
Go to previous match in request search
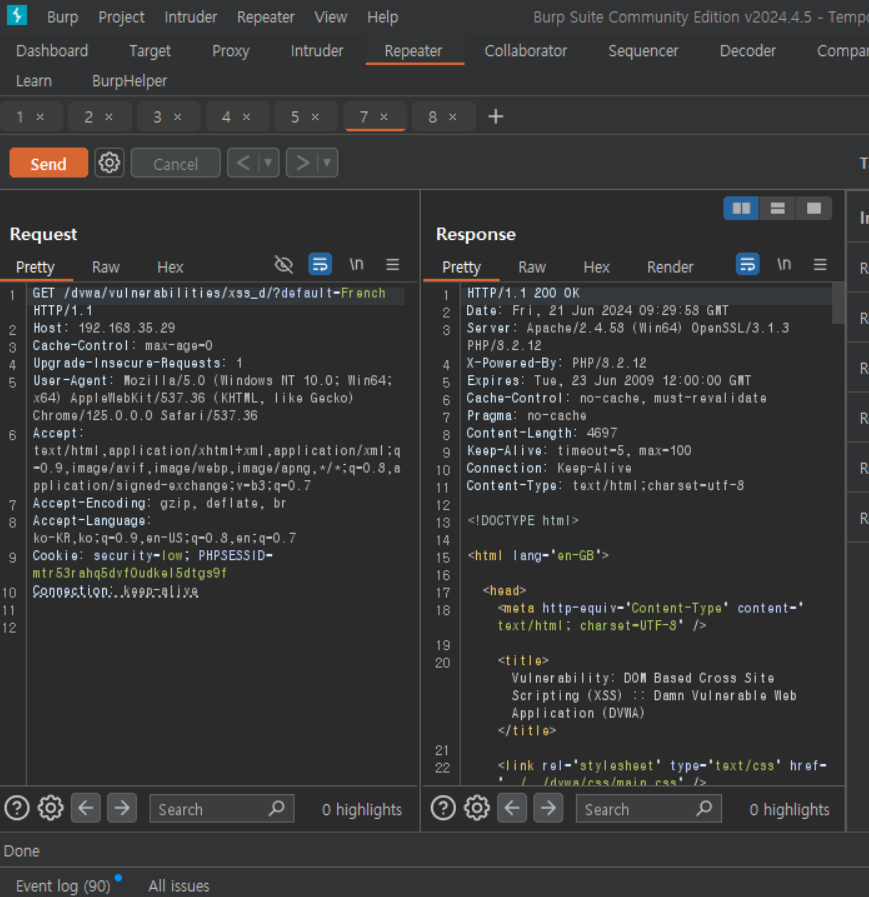tap(85, 808)
